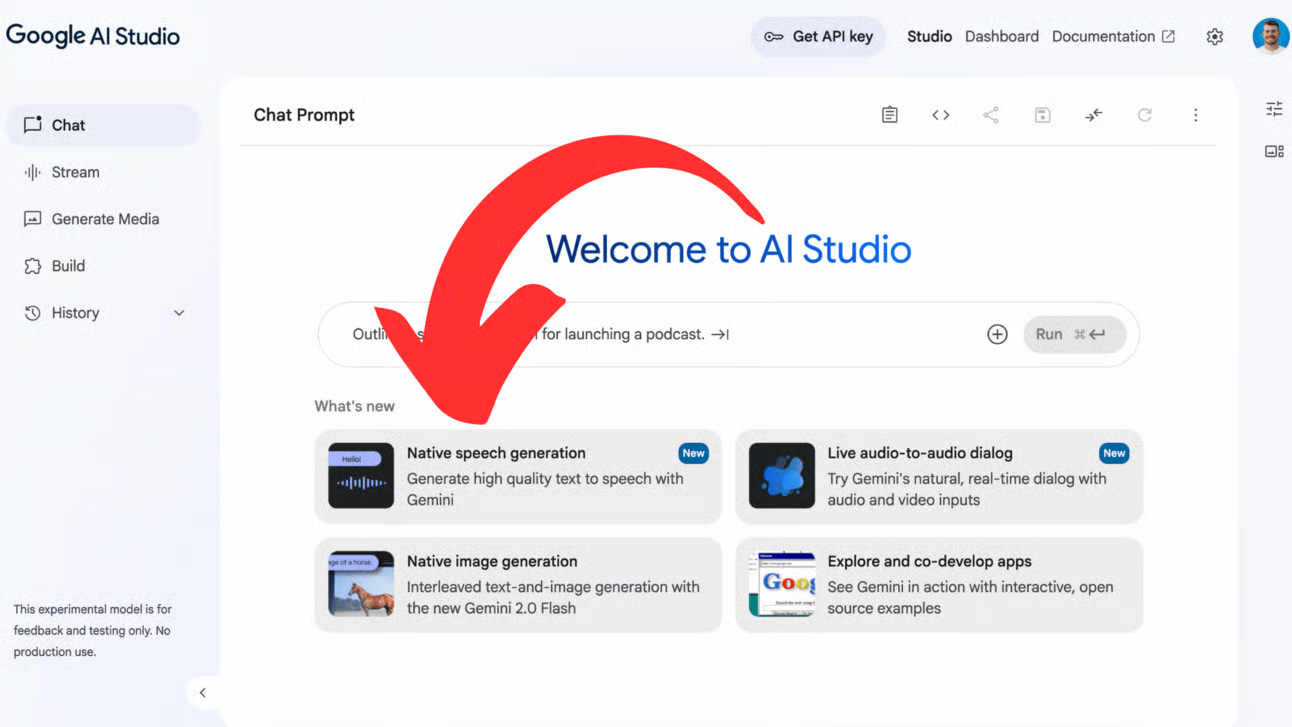
Task: Open the Native speech generation card
Action: coord(518,477)
